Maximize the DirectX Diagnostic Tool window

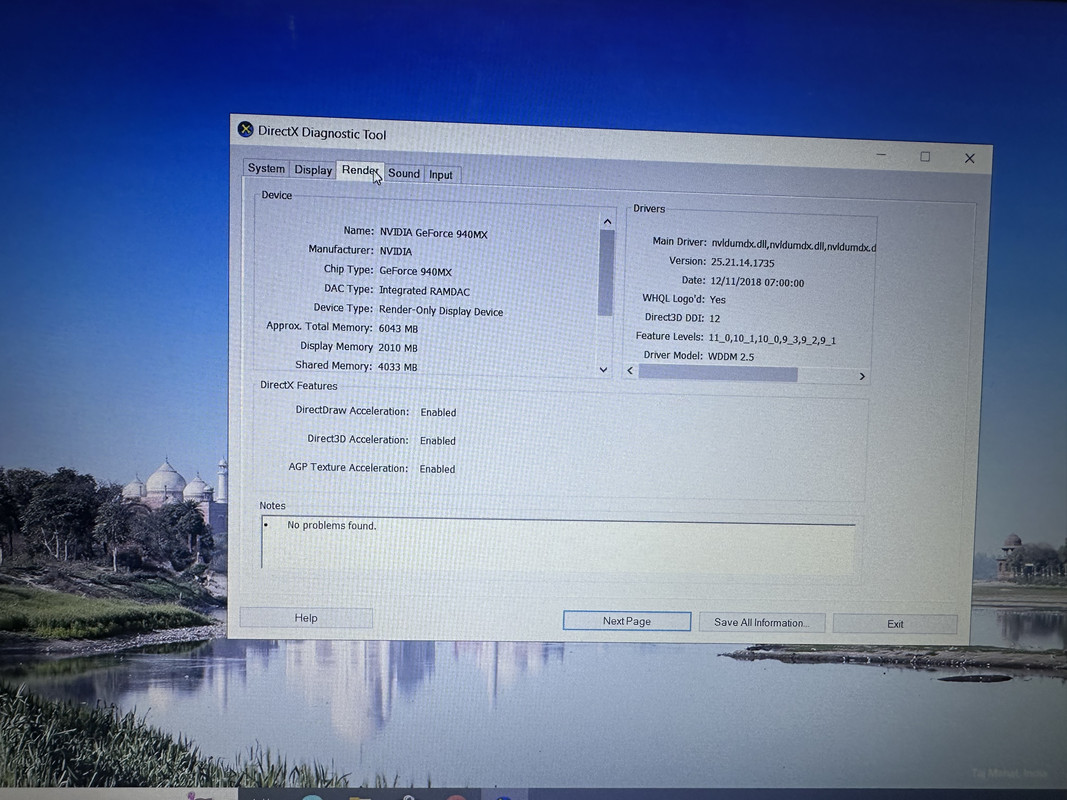(925, 156)
